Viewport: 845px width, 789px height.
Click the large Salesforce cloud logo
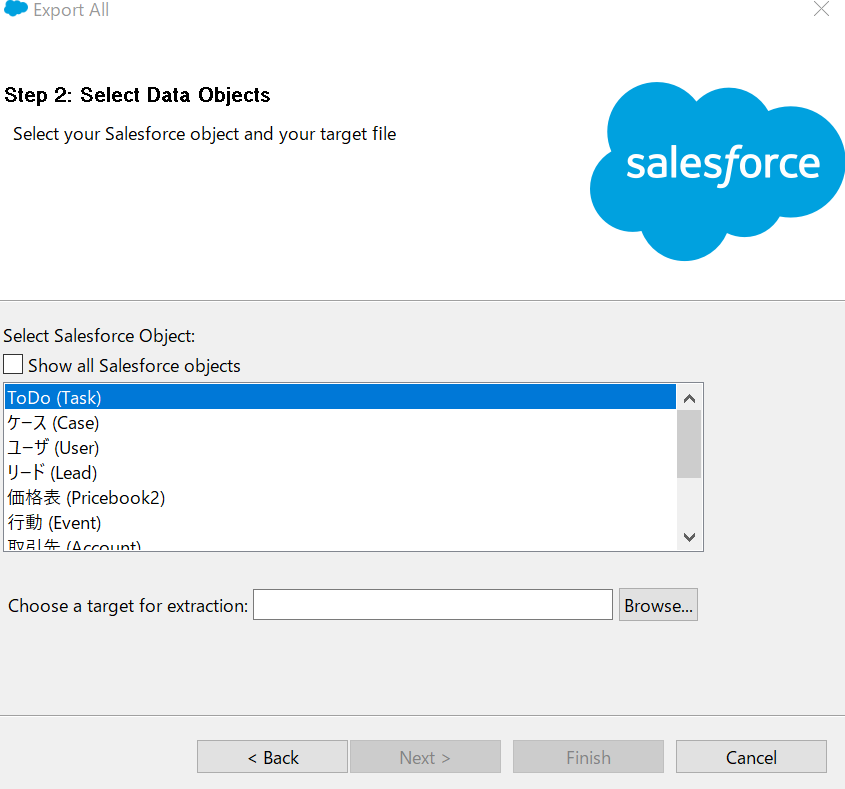click(717, 168)
